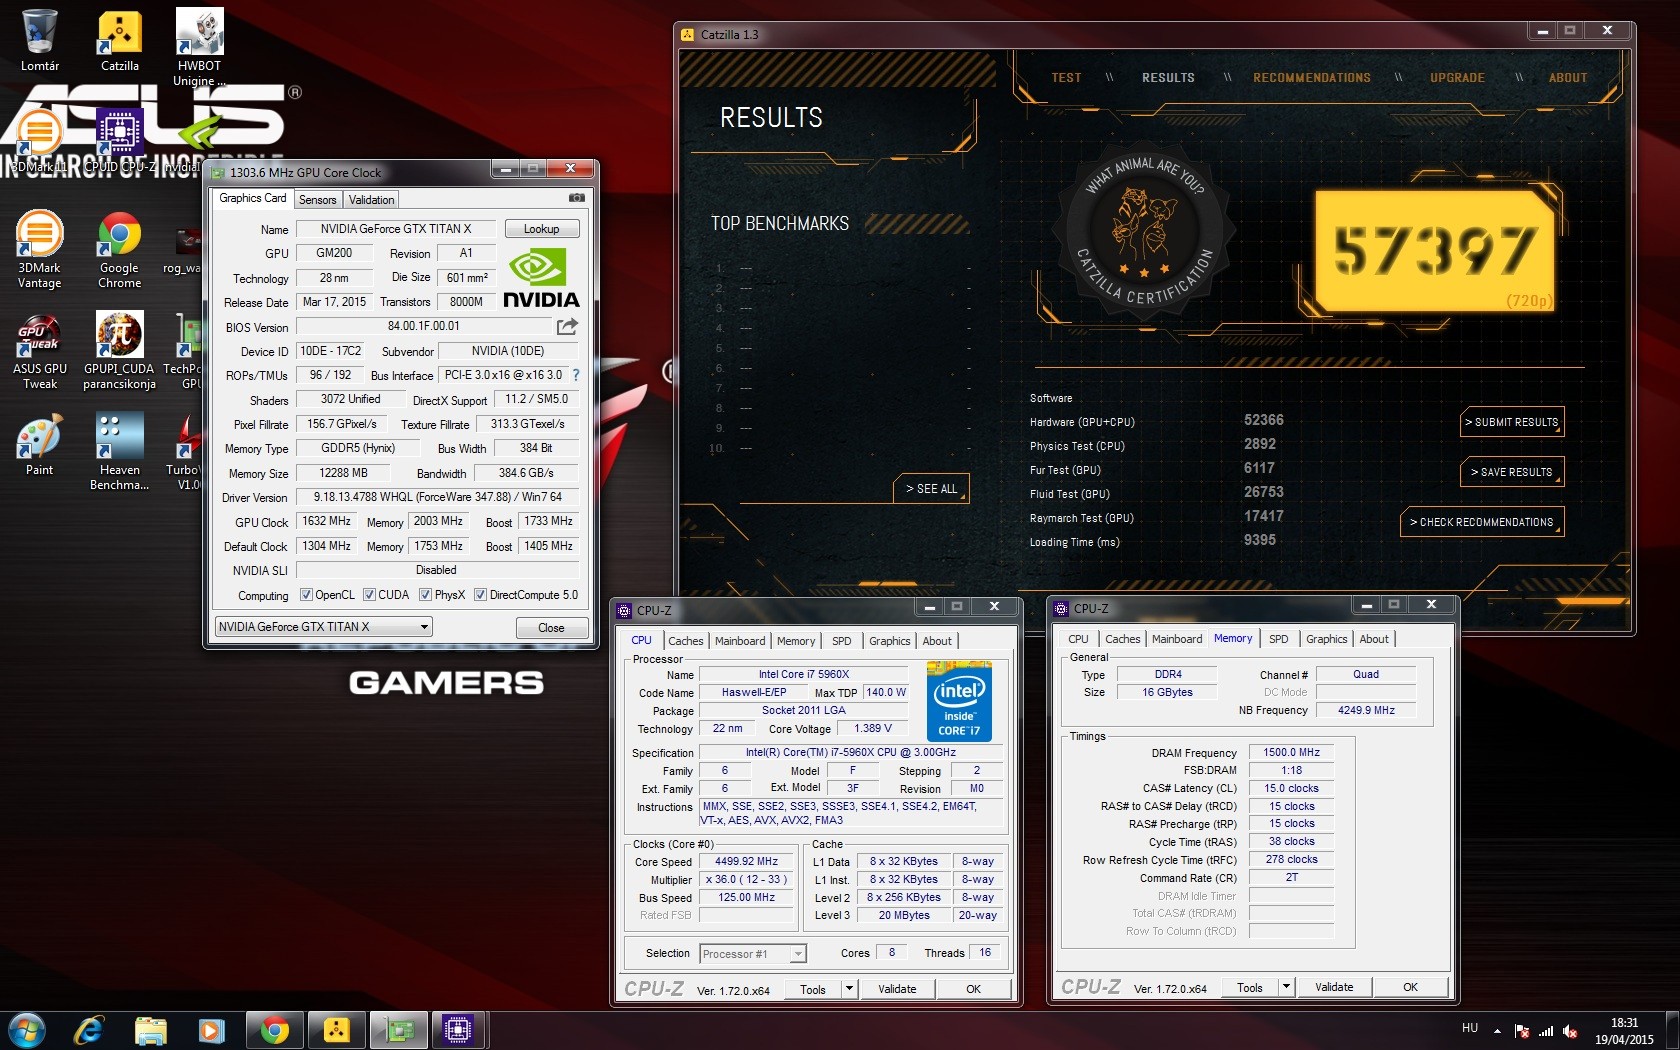Click the Close button in GPU-Z
This screenshot has width=1680, height=1050.
(551, 628)
